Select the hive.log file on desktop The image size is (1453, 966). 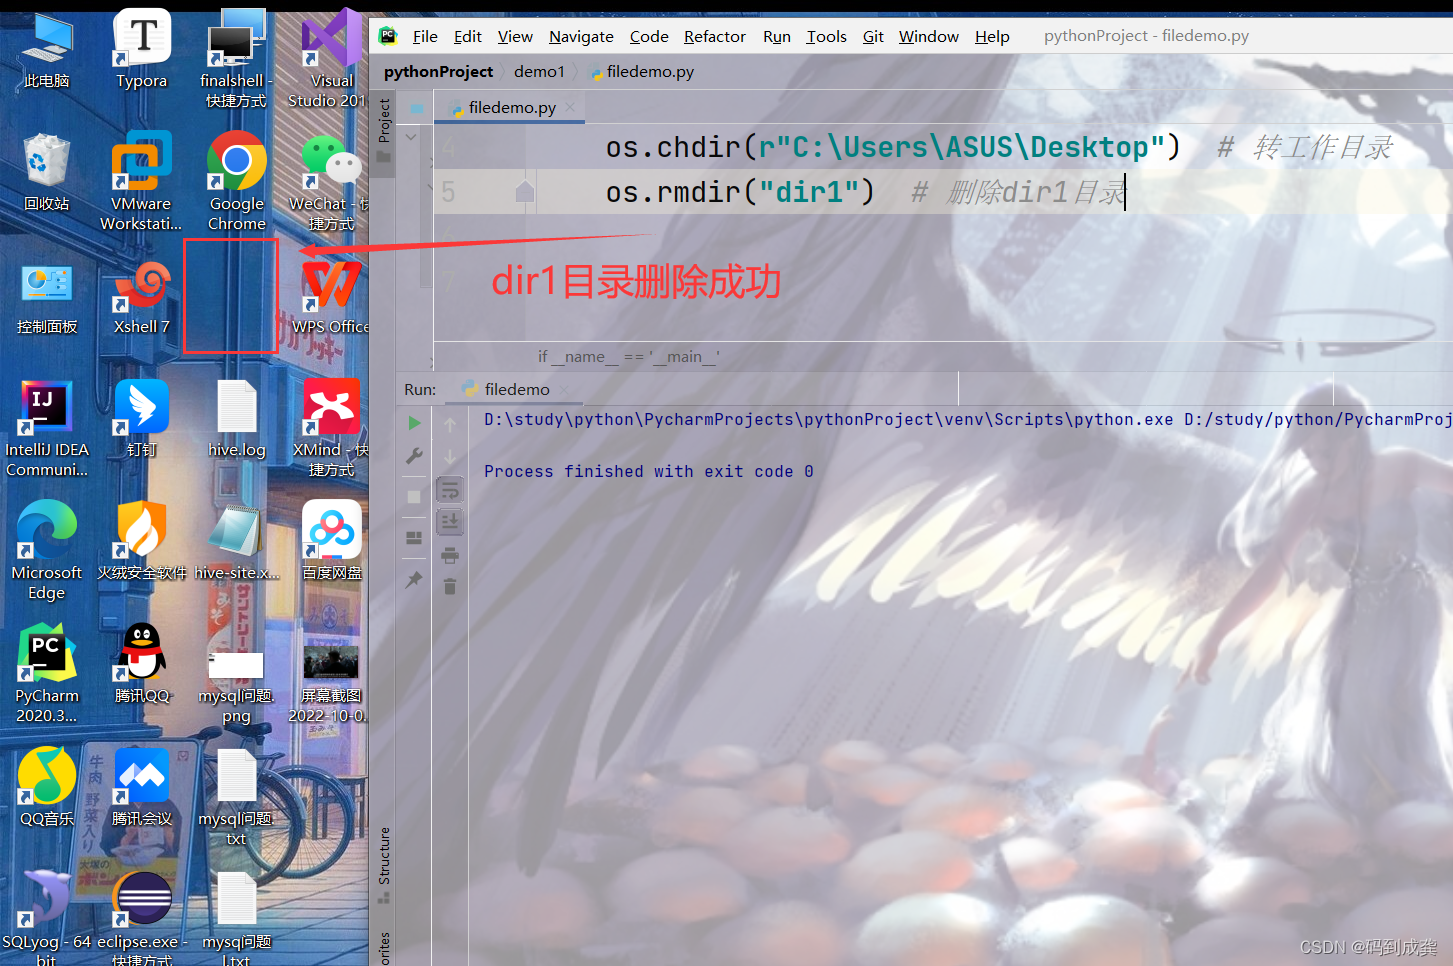click(x=237, y=418)
